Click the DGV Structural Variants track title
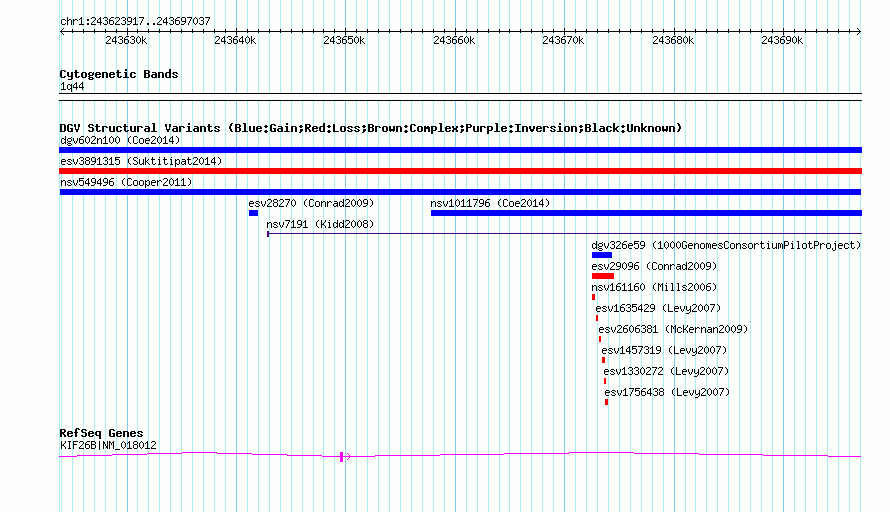890x512 pixels. 370,128
